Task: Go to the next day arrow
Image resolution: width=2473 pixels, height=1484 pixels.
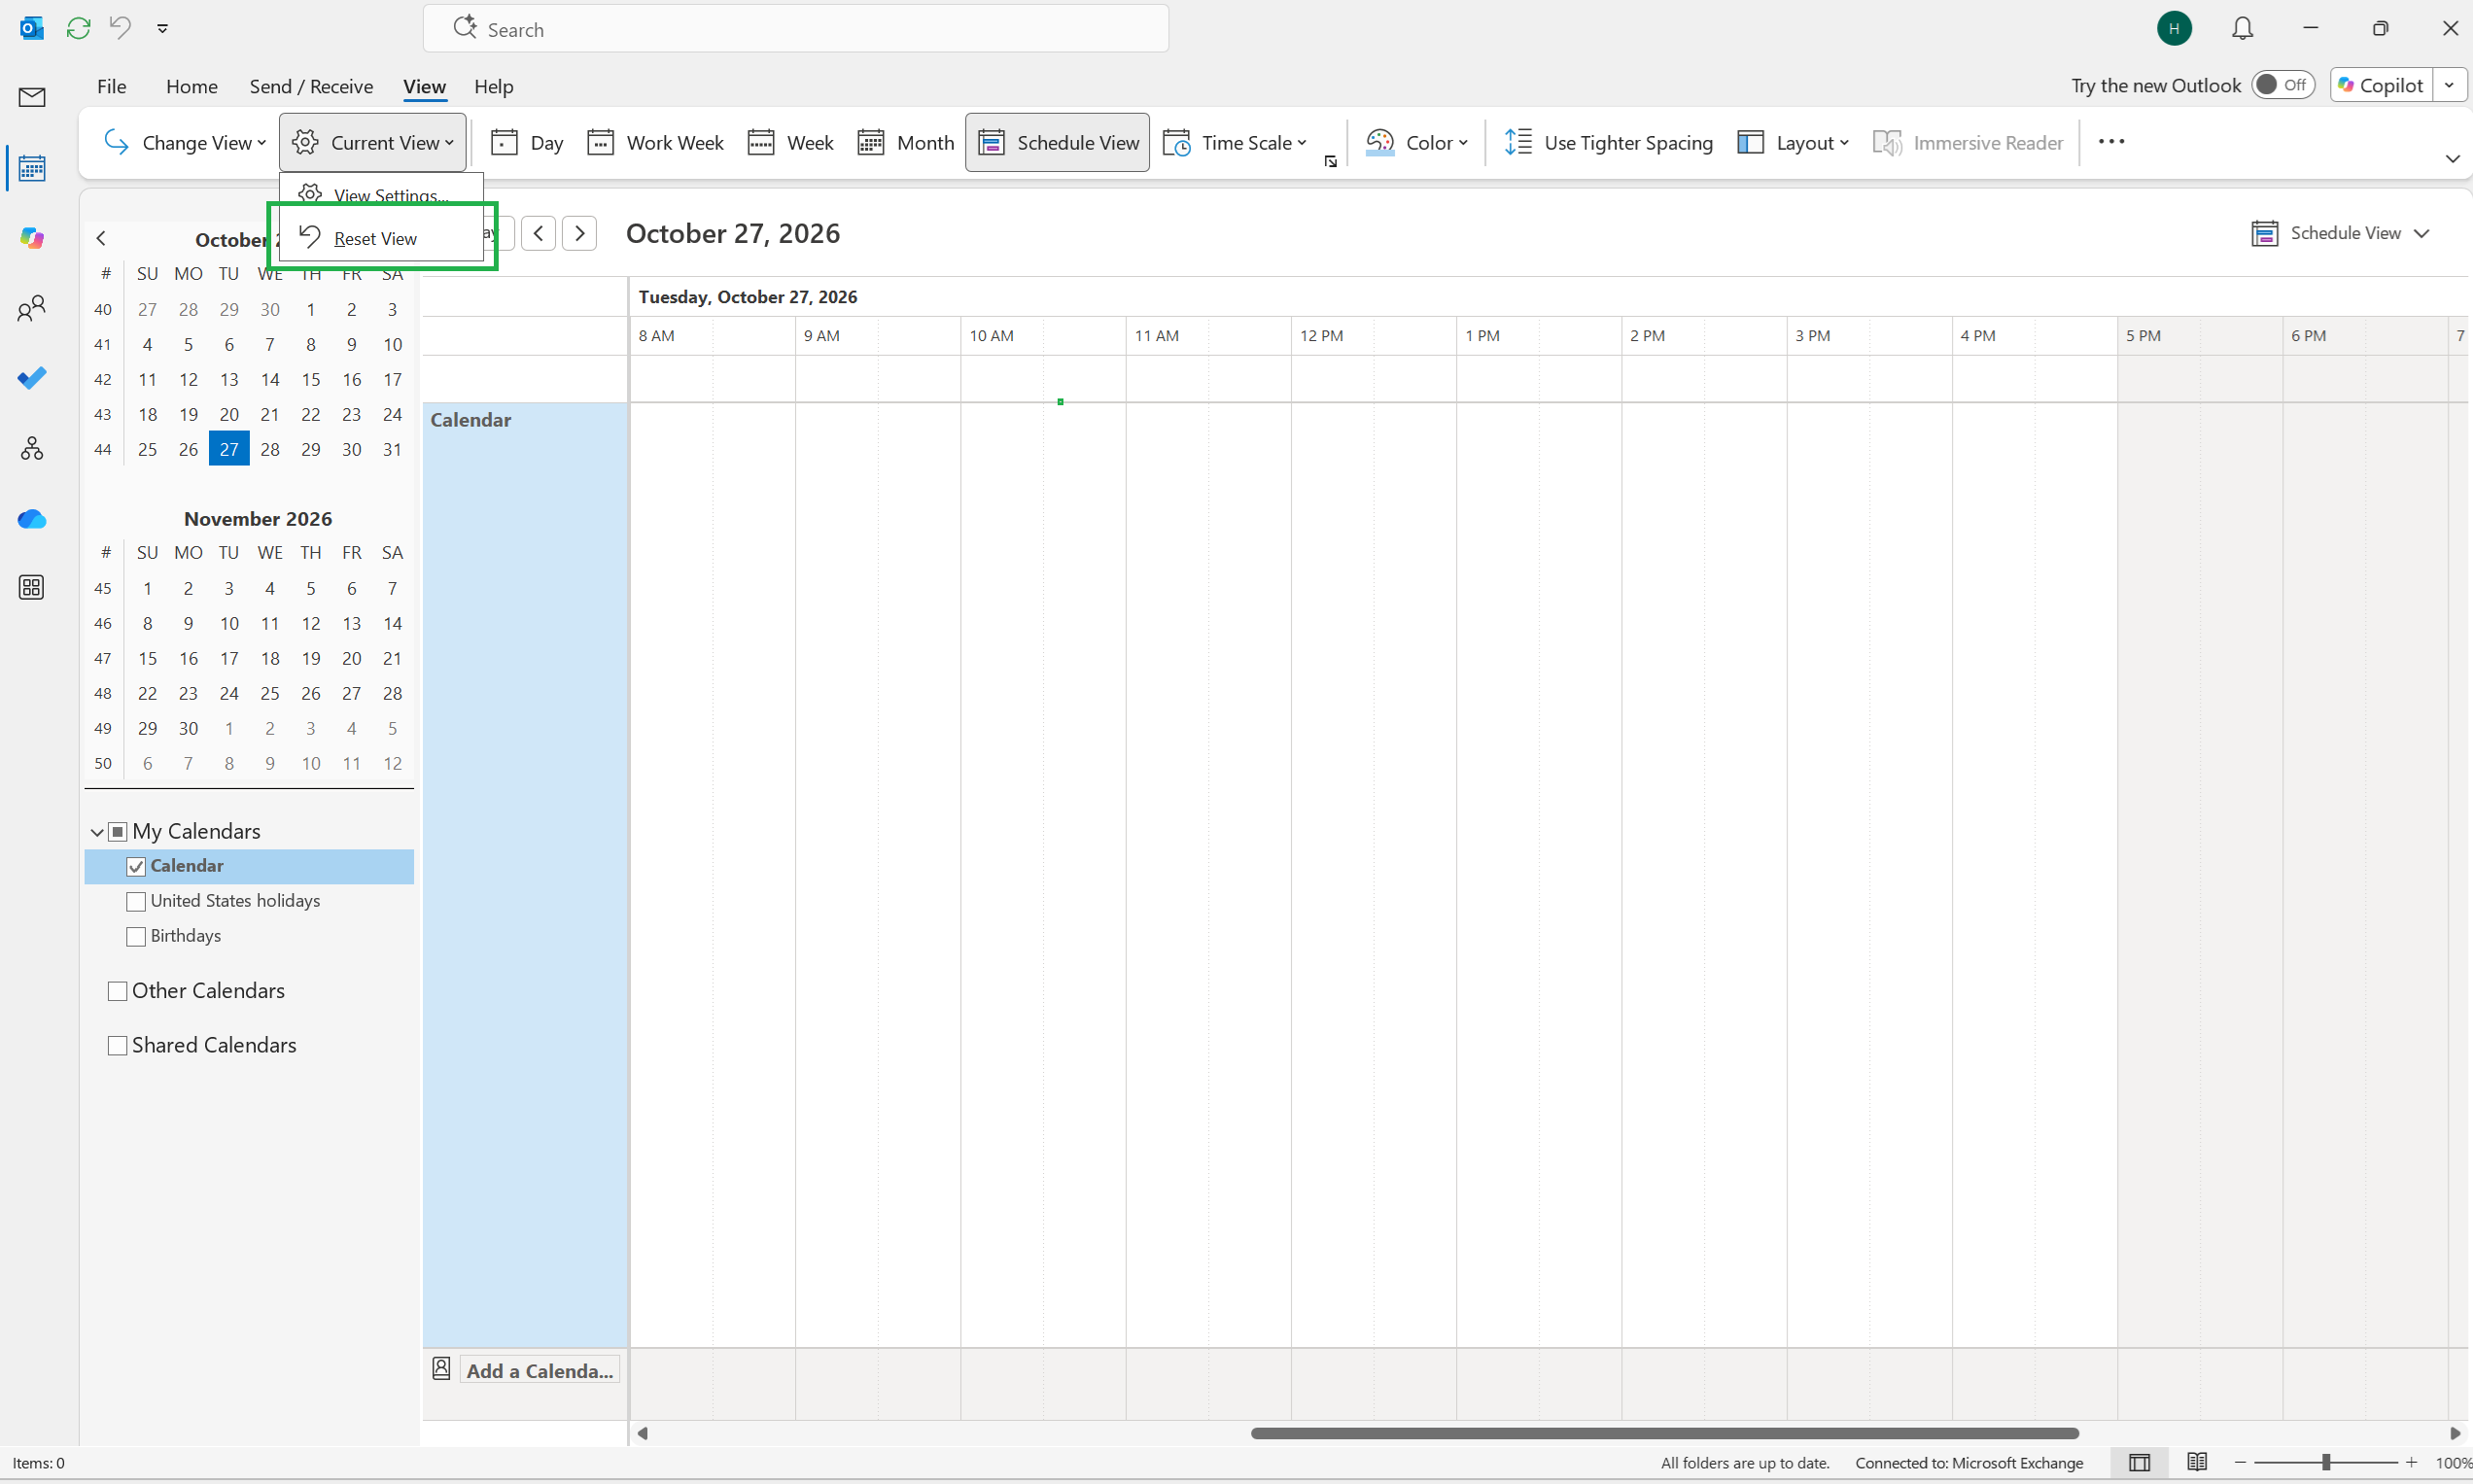Action: (x=579, y=234)
